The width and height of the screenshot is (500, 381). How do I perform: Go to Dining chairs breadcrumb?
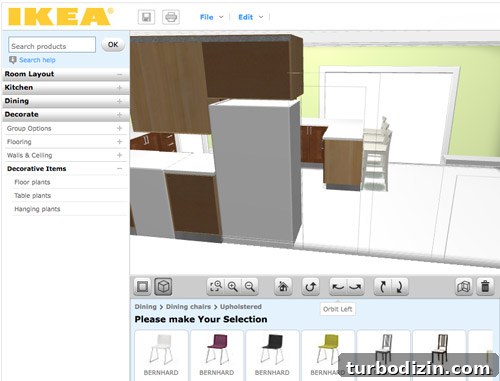pyautogui.click(x=188, y=307)
